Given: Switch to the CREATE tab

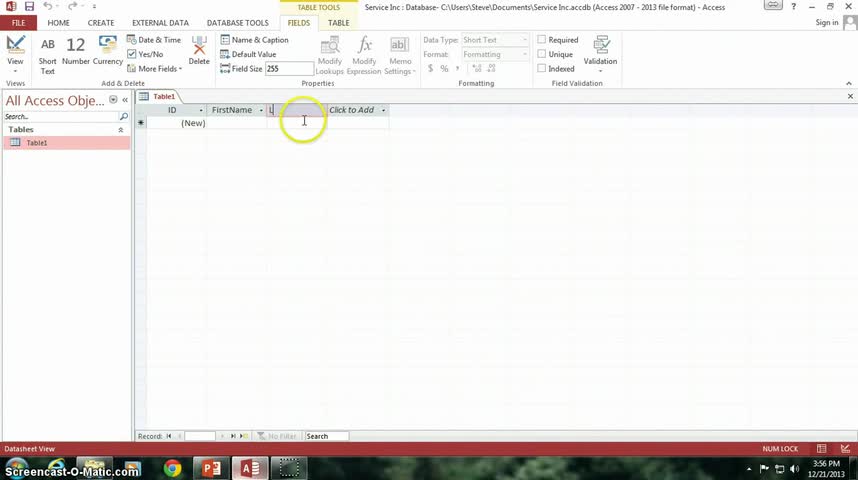Looking at the screenshot, I should pos(101,23).
